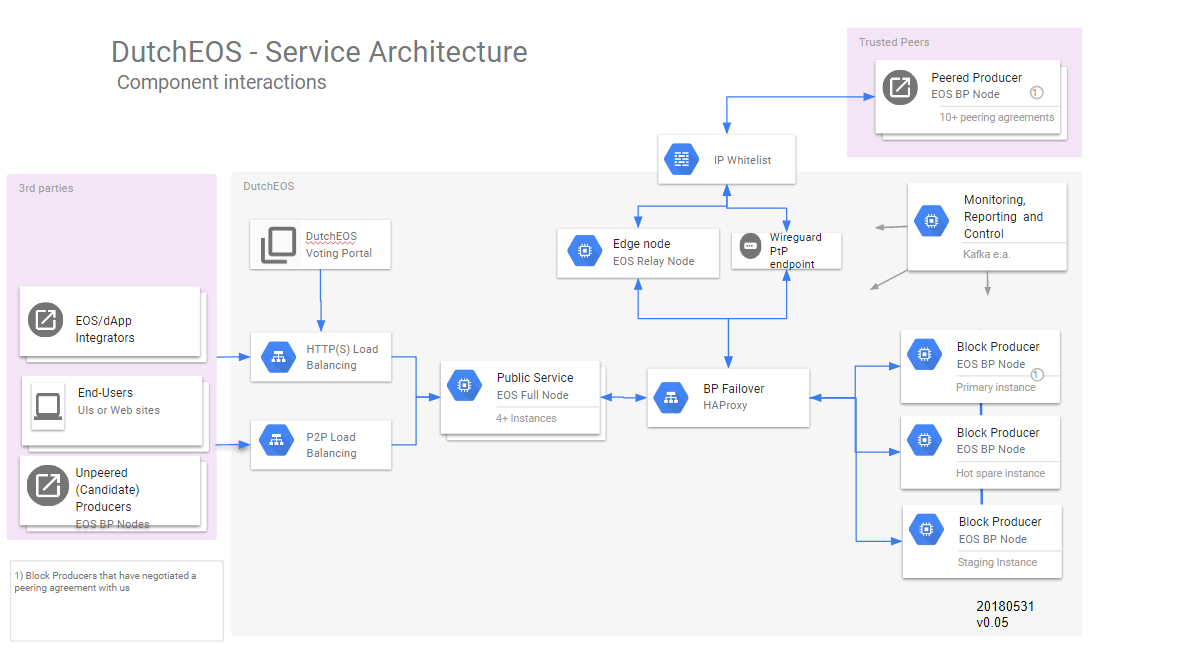1177x661 pixels.
Task: Click the IP Whitelist hexagon icon
Action: click(682, 159)
